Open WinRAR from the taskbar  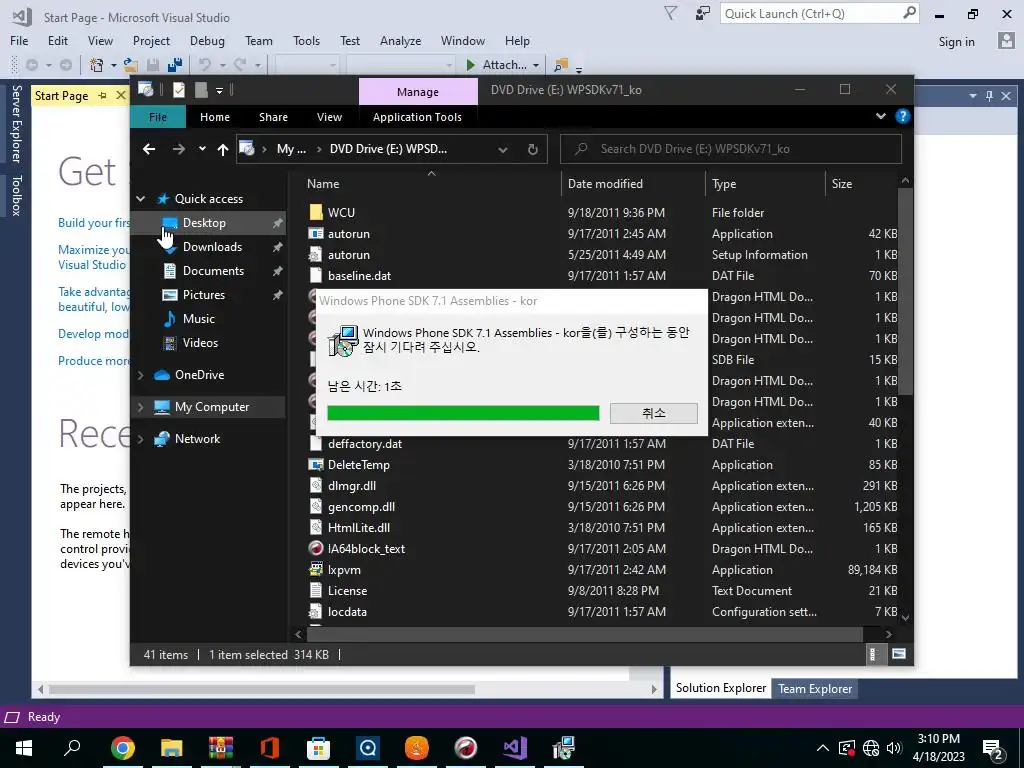(221, 748)
